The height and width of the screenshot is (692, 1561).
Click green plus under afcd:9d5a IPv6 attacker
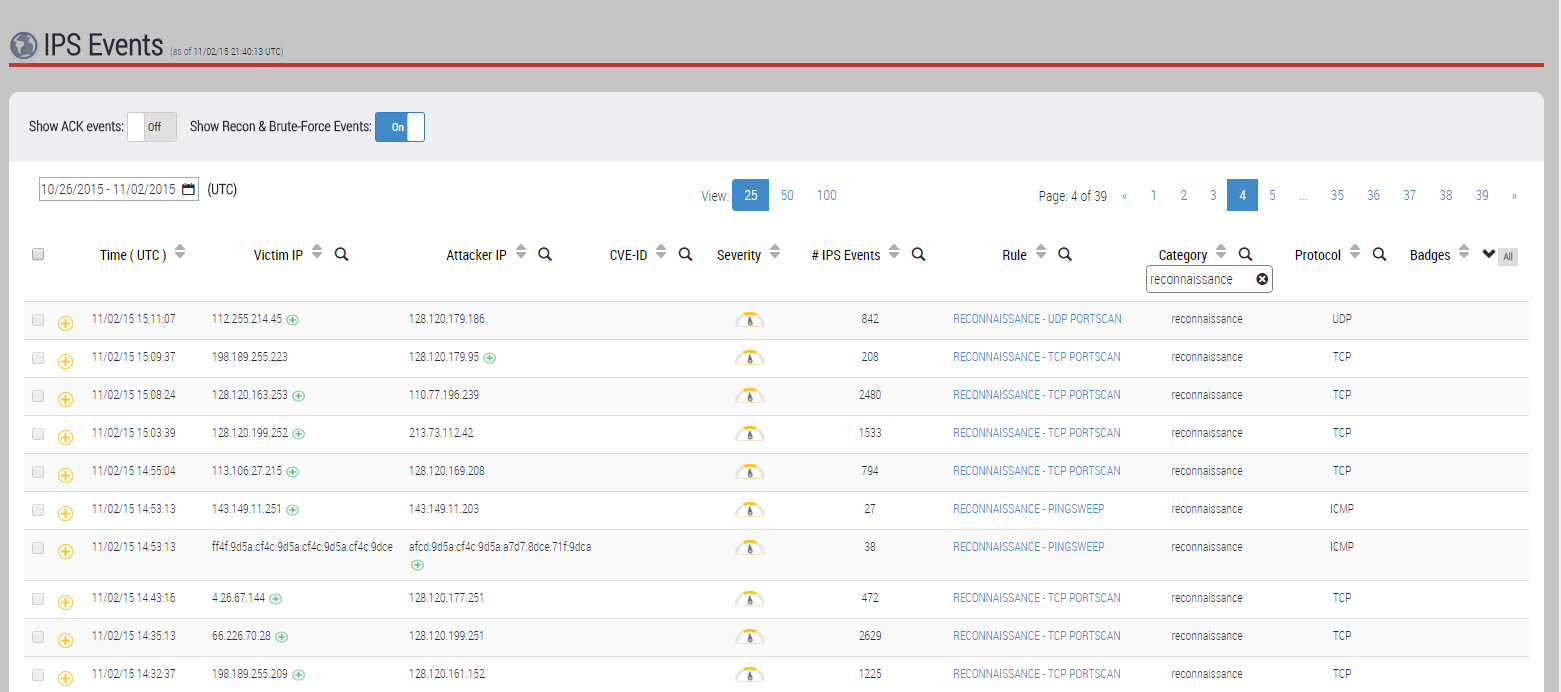click(x=417, y=565)
